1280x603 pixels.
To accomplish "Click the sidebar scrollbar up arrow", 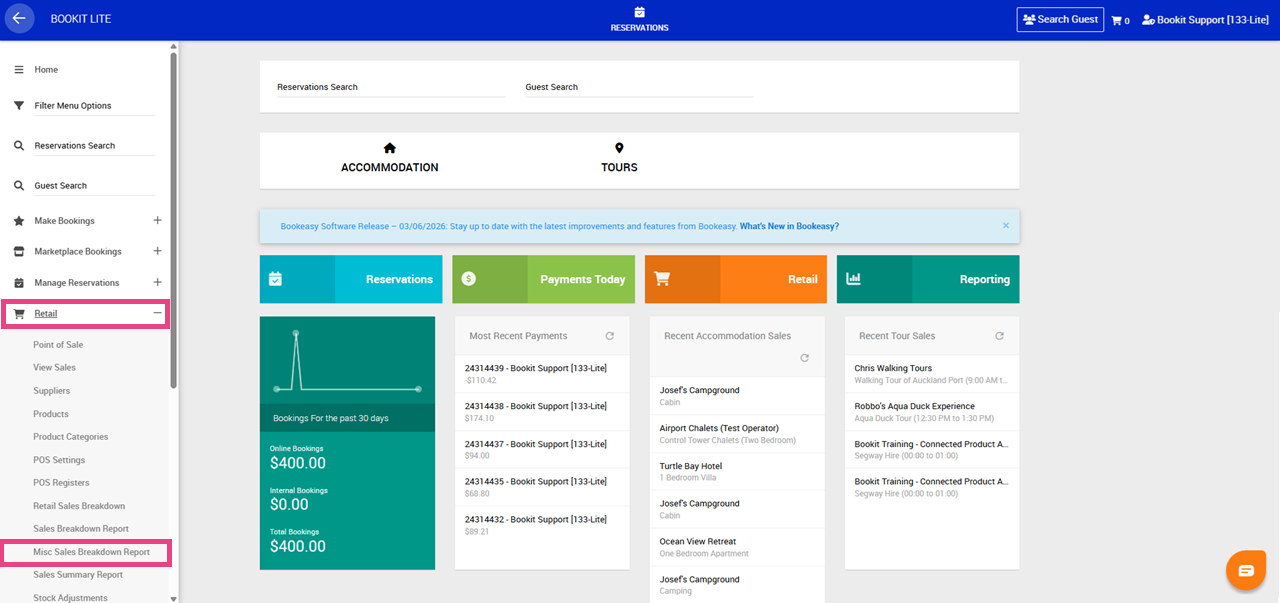I will pyautogui.click(x=174, y=46).
